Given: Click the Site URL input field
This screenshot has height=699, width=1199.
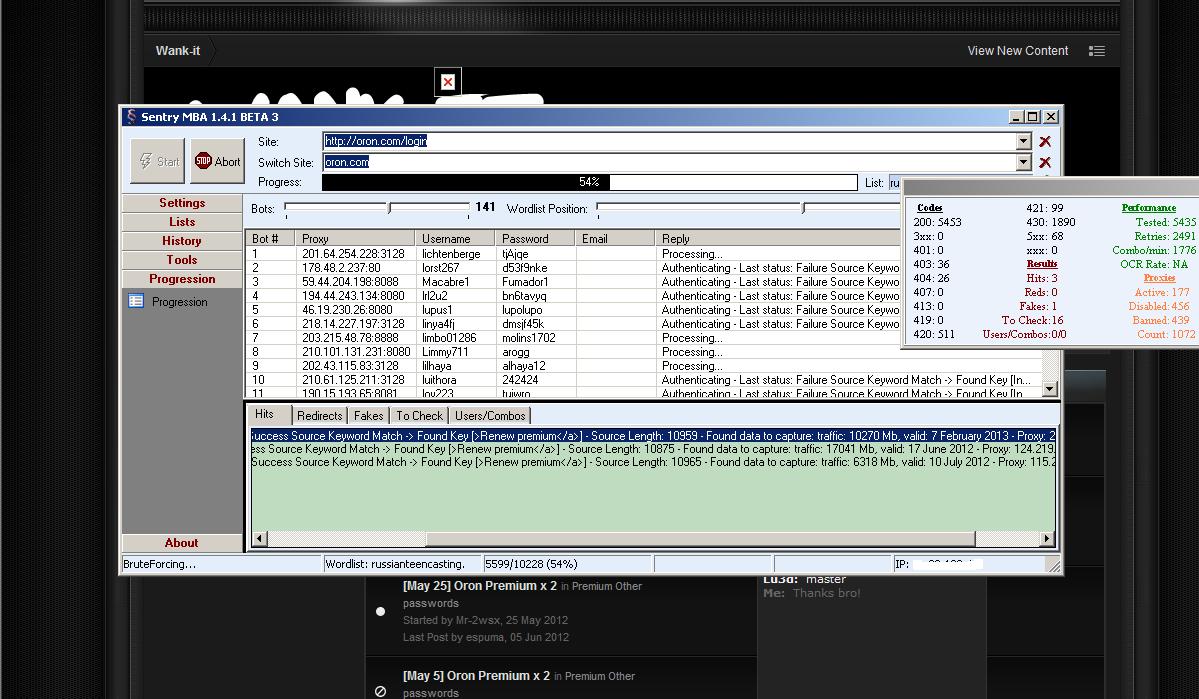Looking at the screenshot, I should [x=669, y=141].
